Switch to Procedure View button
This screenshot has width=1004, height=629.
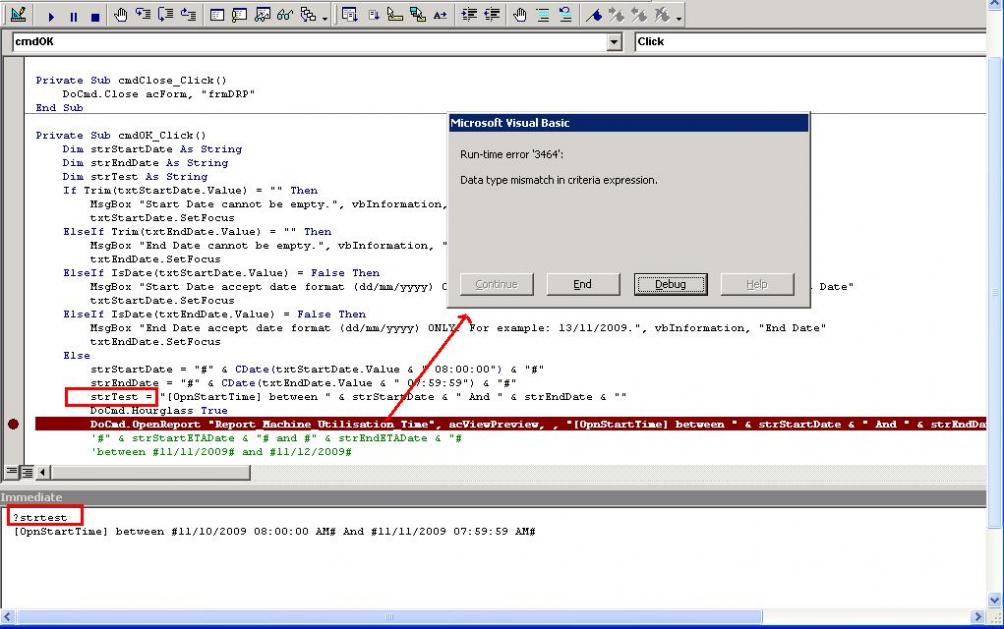(x=11, y=472)
